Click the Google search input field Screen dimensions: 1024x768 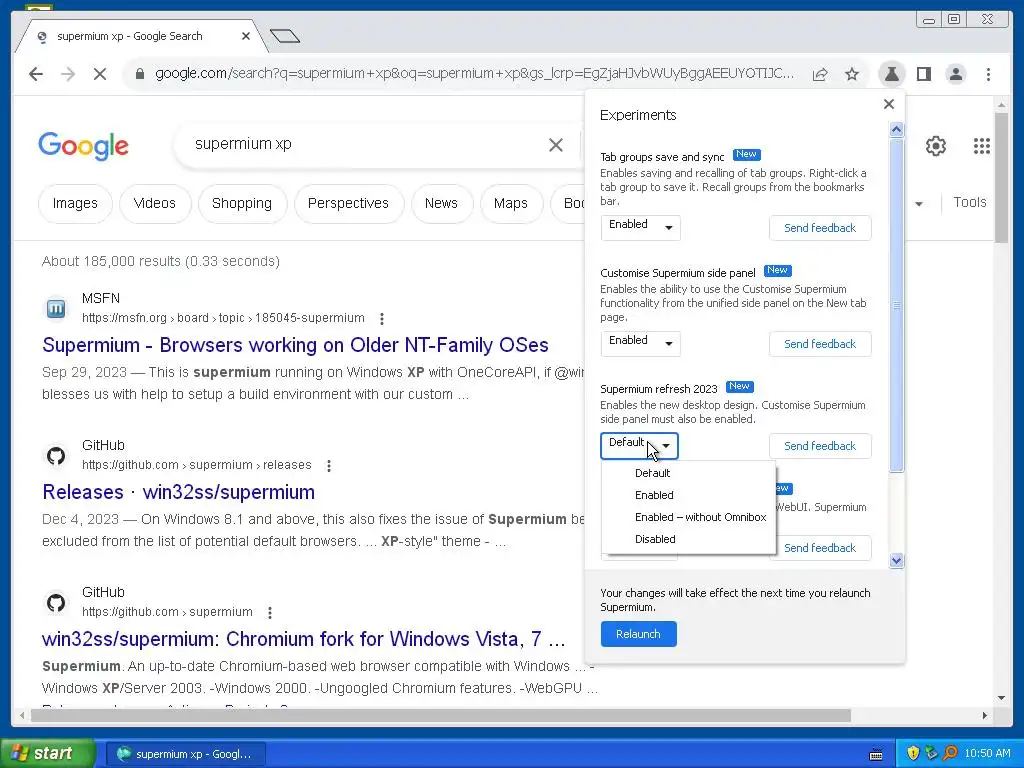366,144
